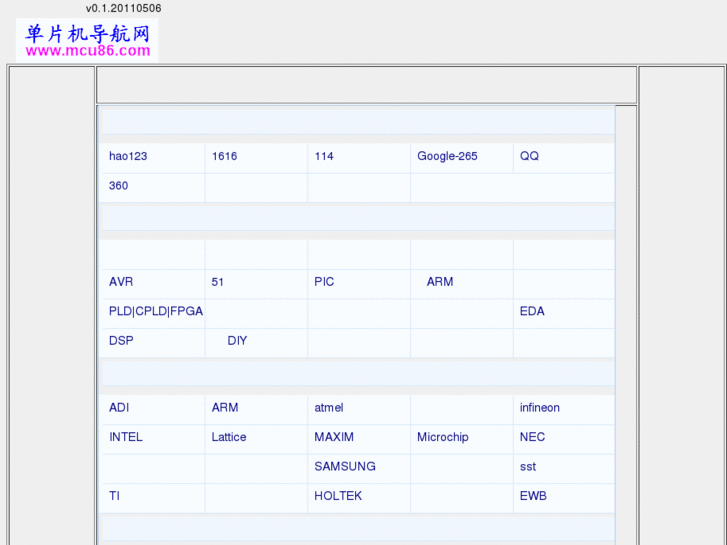This screenshot has width=727, height=545.
Task: Open the DIY link
Action: (237, 341)
